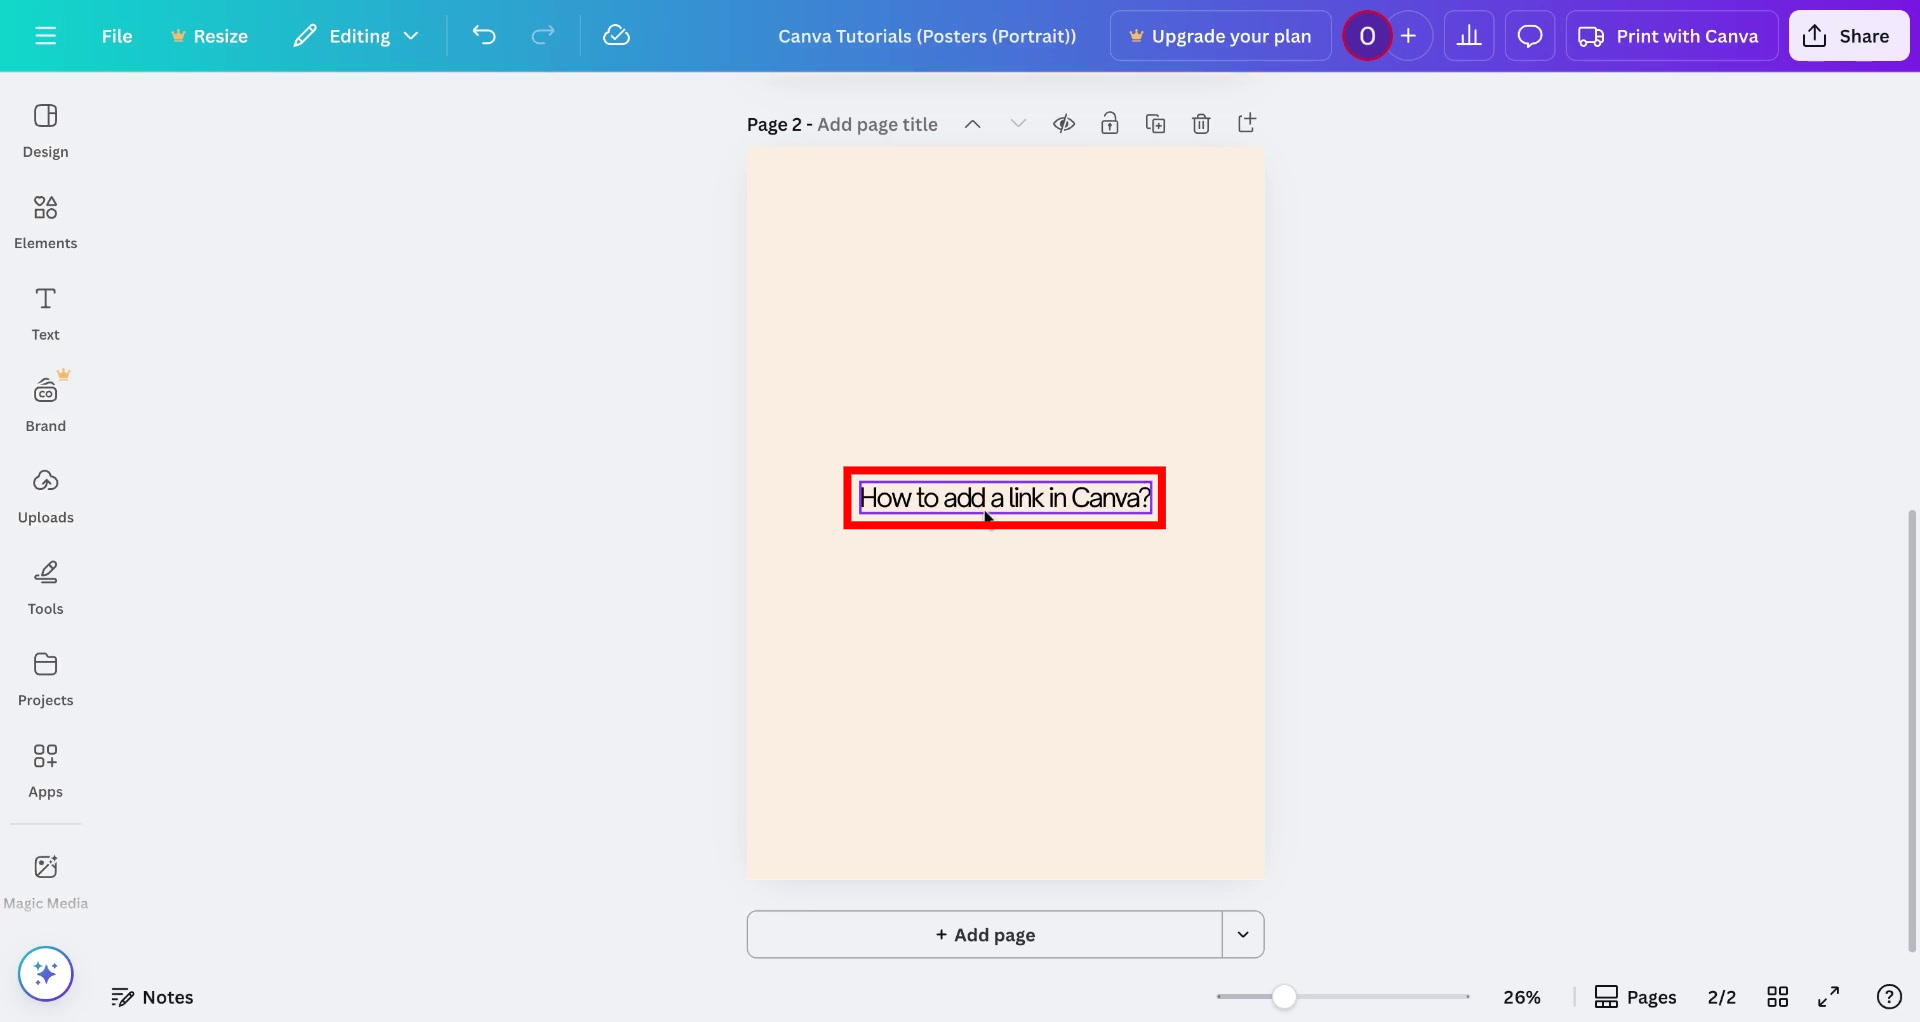Open the Elements panel

pyautogui.click(x=45, y=220)
